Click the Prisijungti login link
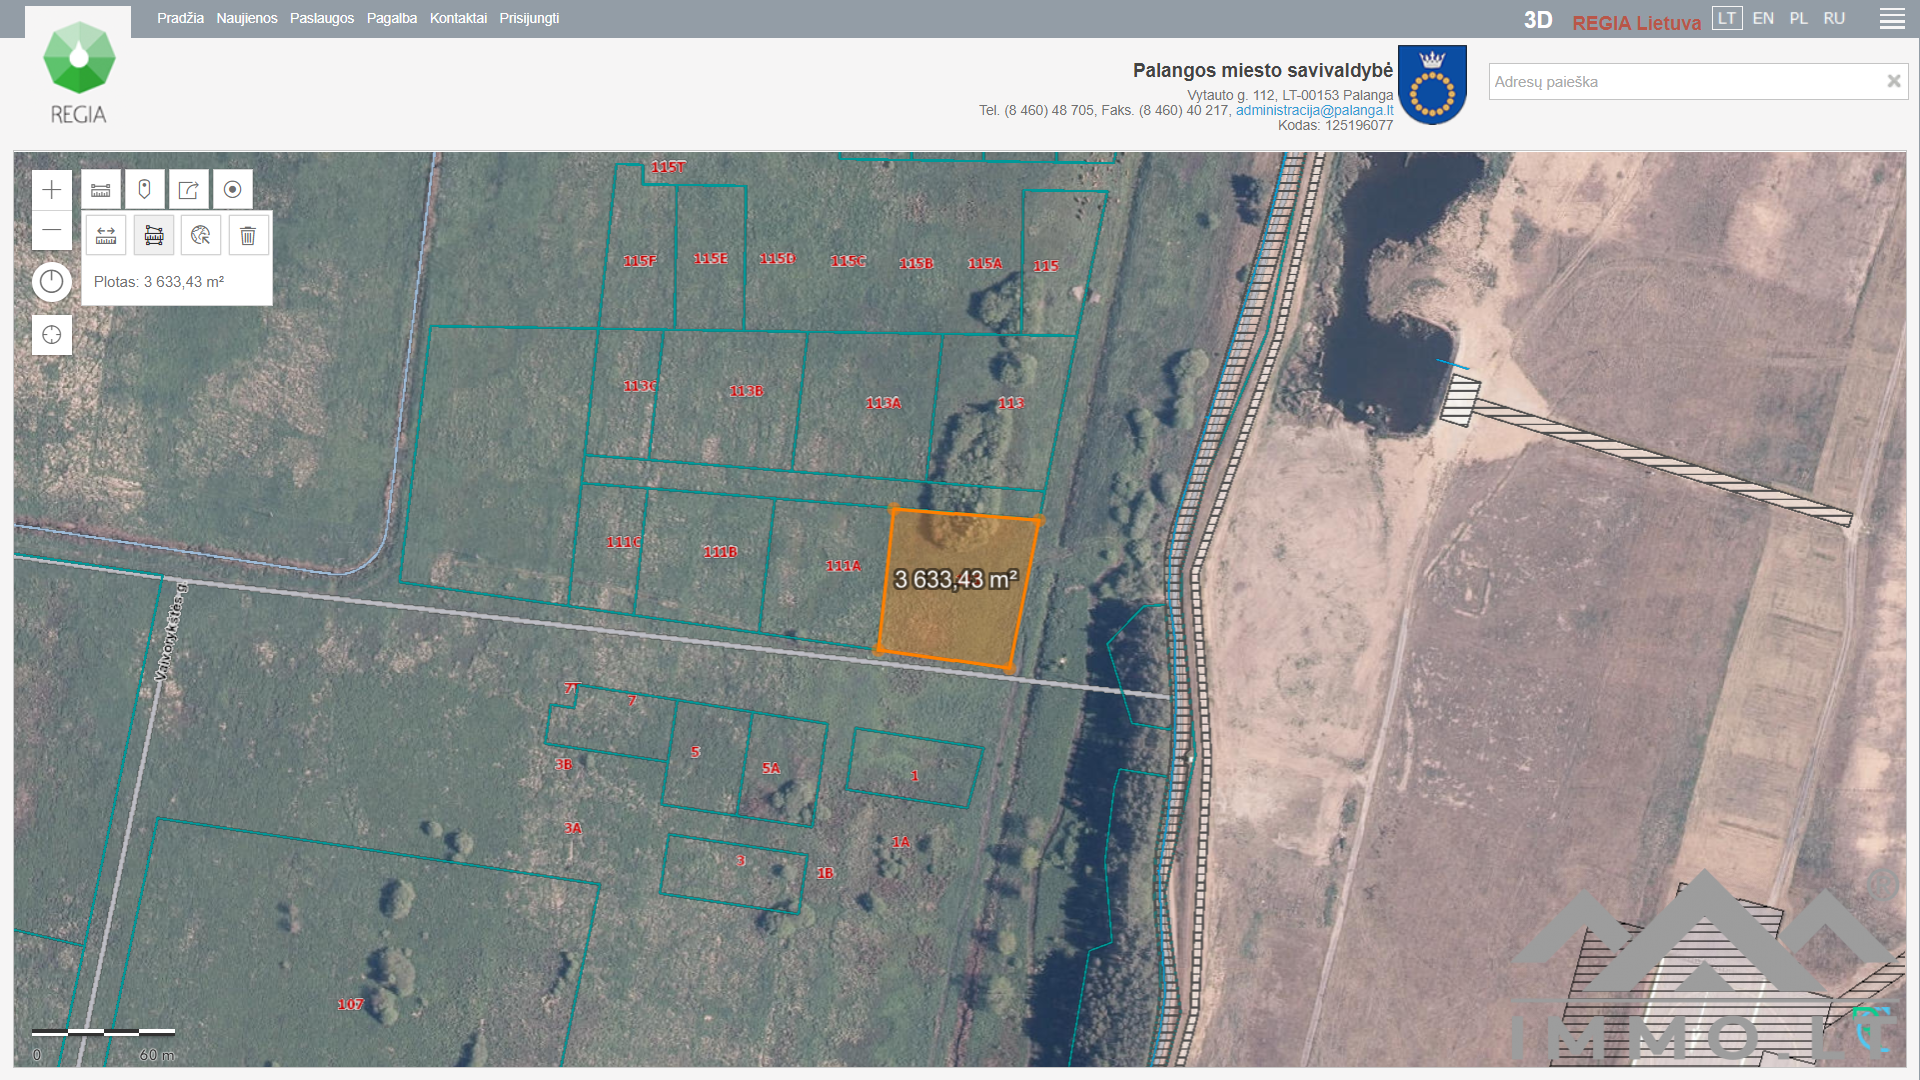The width and height of the screenshot is (1920, 1080). pyautogui.click(x=529, y=19)
